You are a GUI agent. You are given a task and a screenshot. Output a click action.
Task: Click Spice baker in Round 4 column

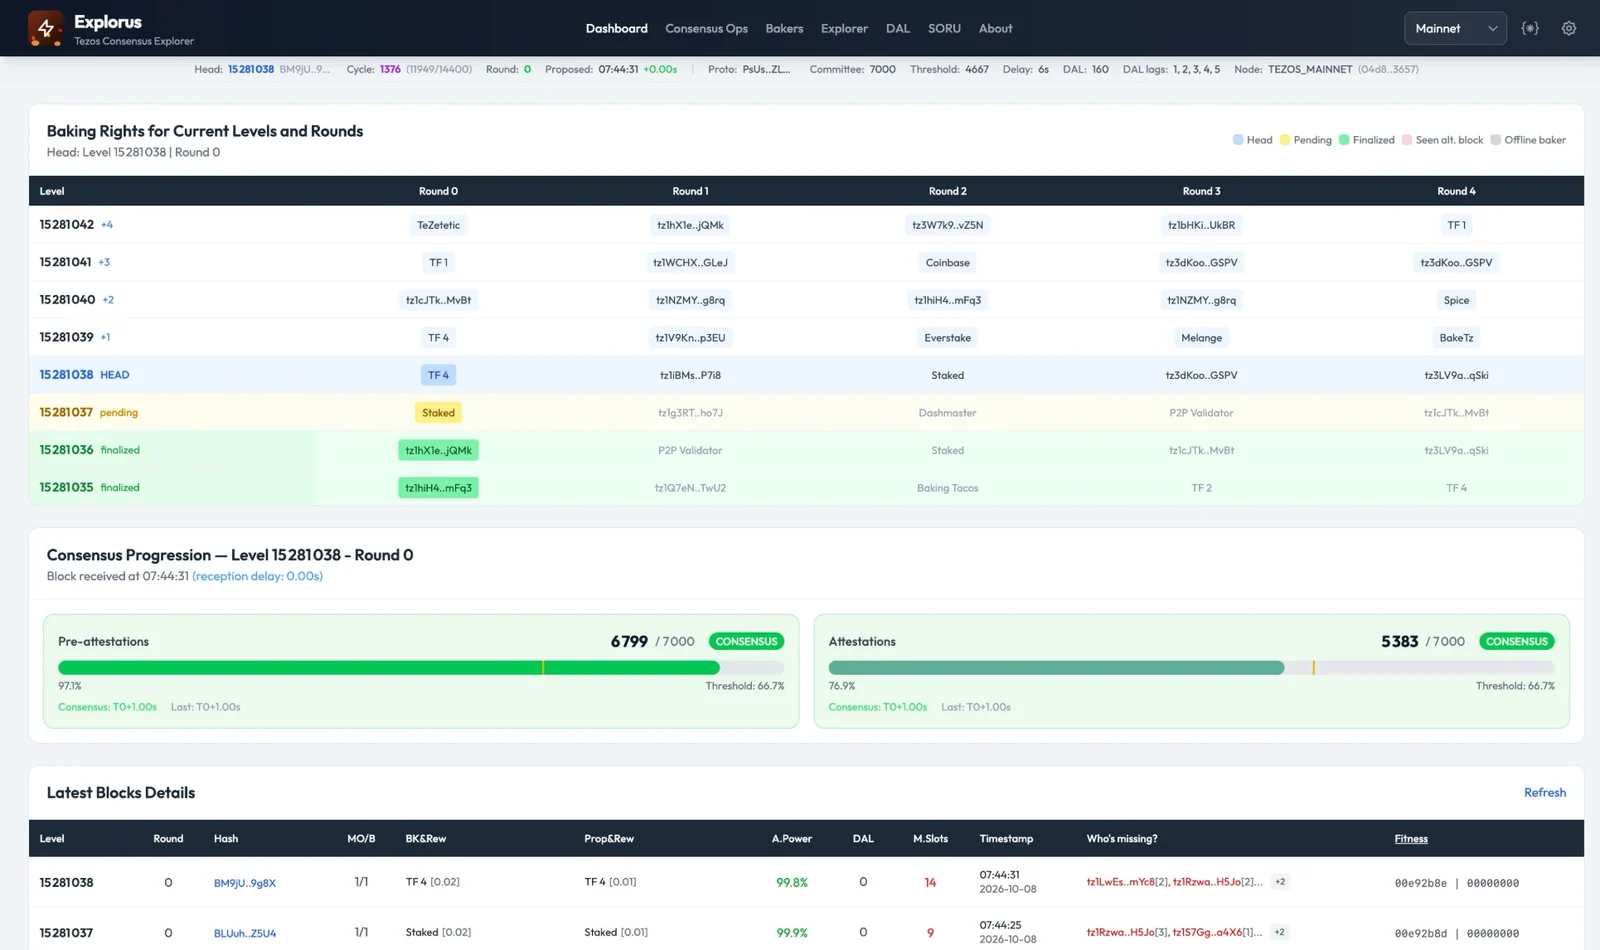click(x=1456, y=300)
